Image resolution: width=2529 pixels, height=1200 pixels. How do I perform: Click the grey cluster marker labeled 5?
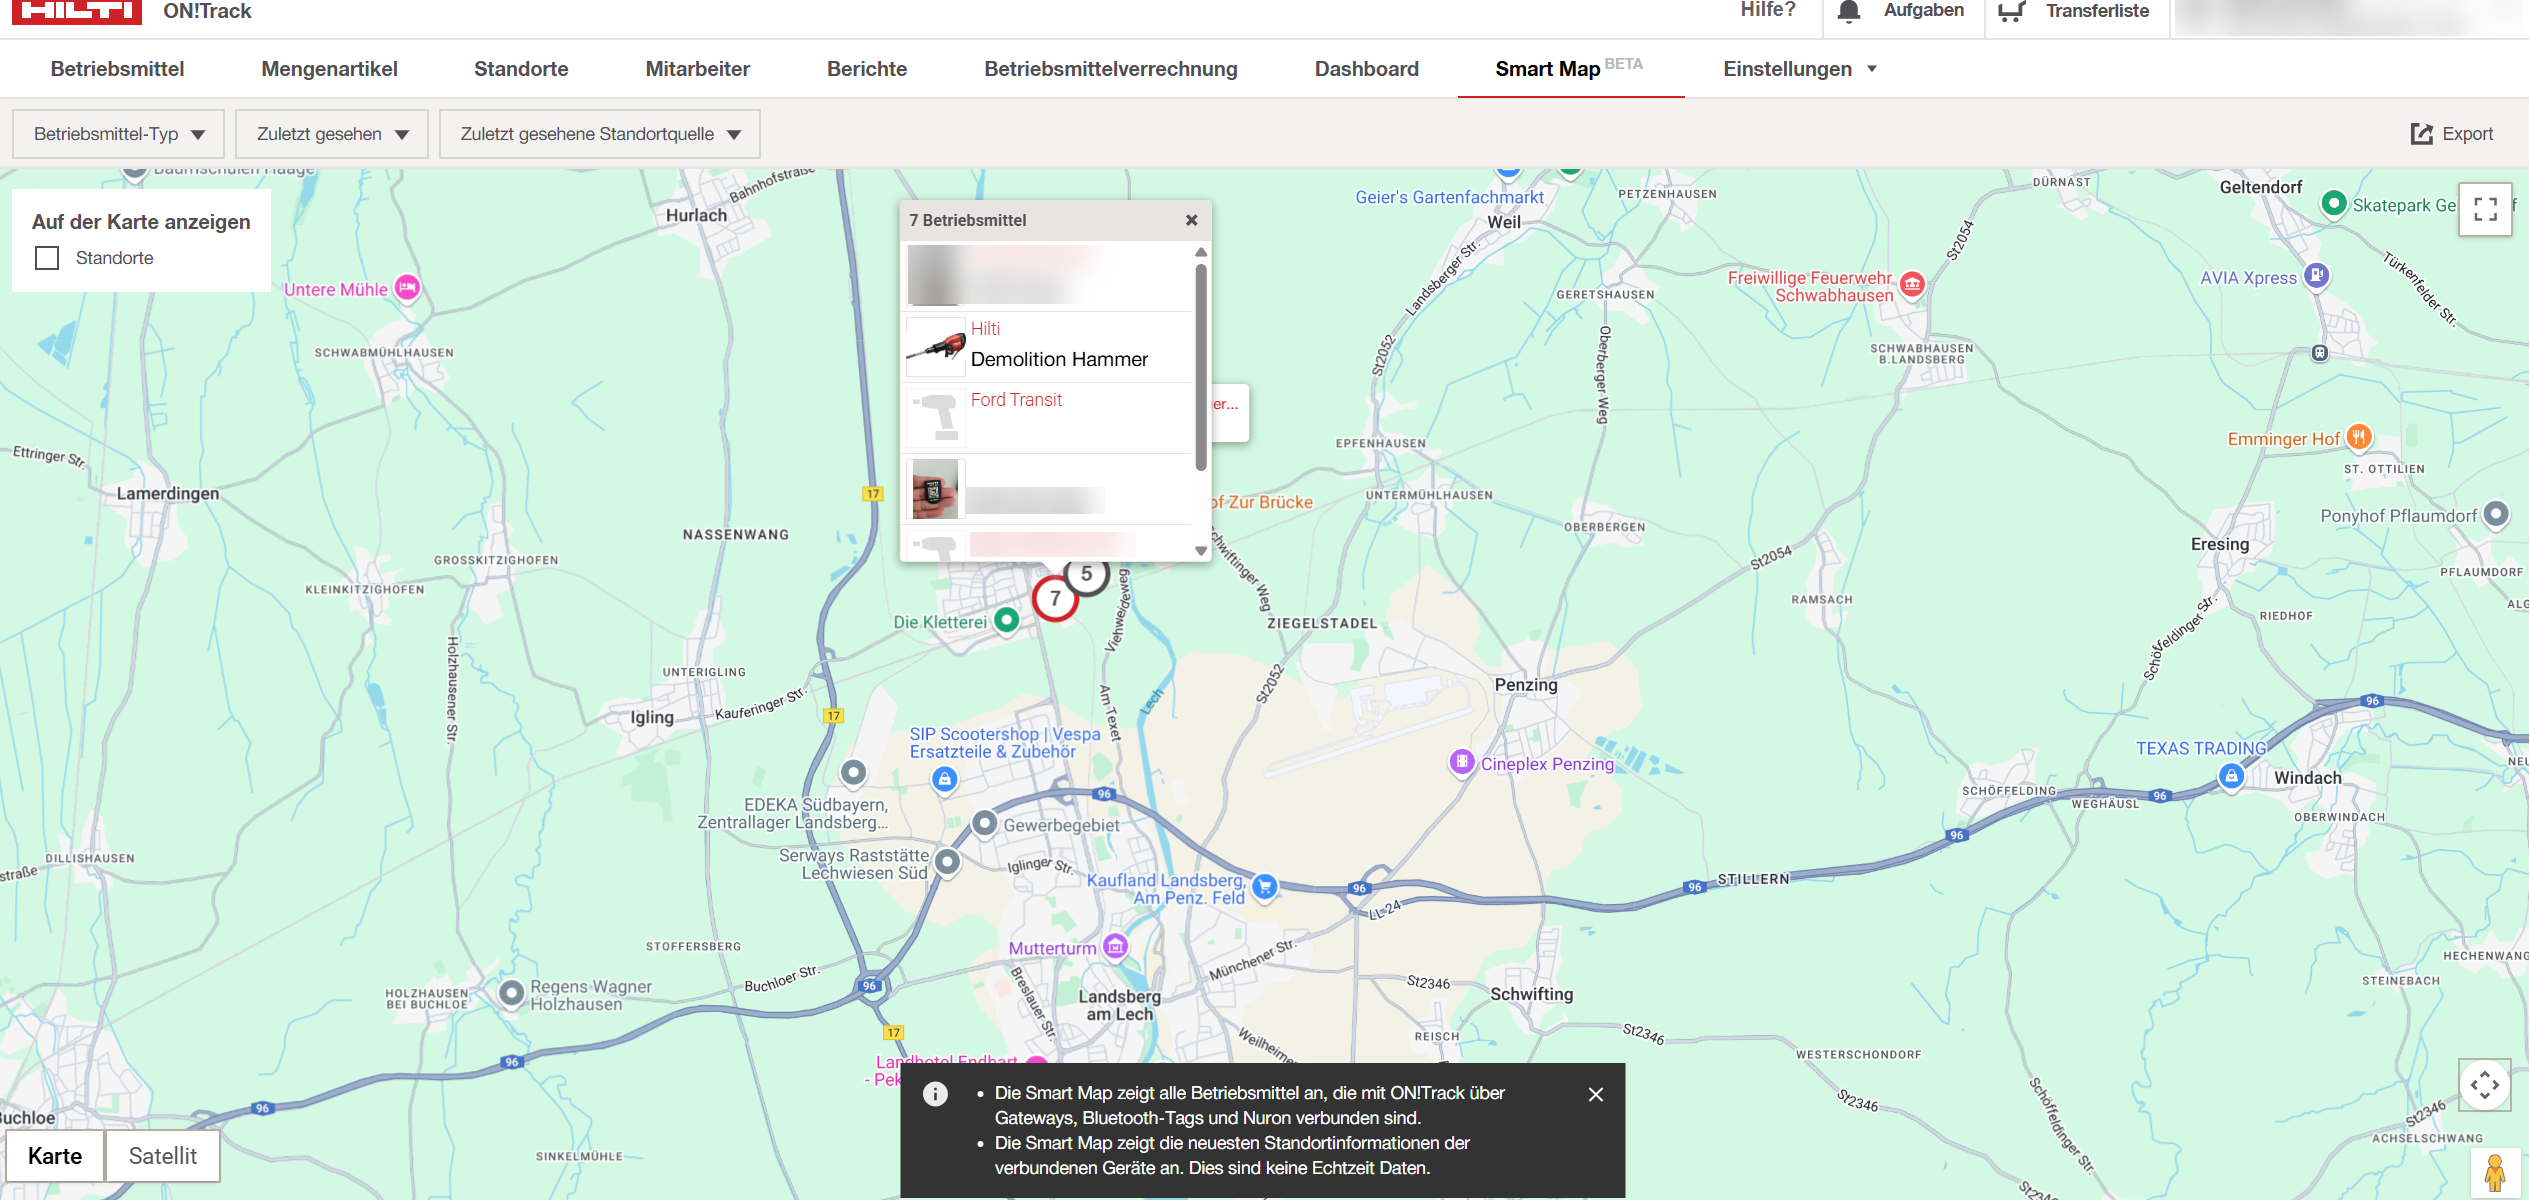click(1088, 574)
